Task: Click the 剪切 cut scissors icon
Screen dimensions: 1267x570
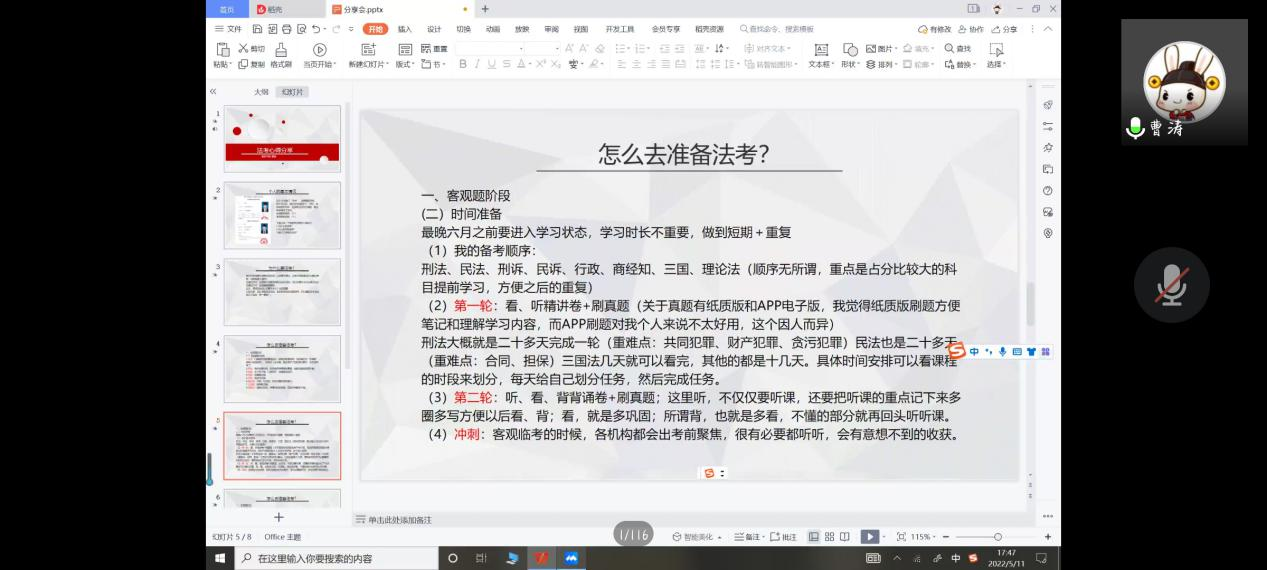Action: coord(243,48)
